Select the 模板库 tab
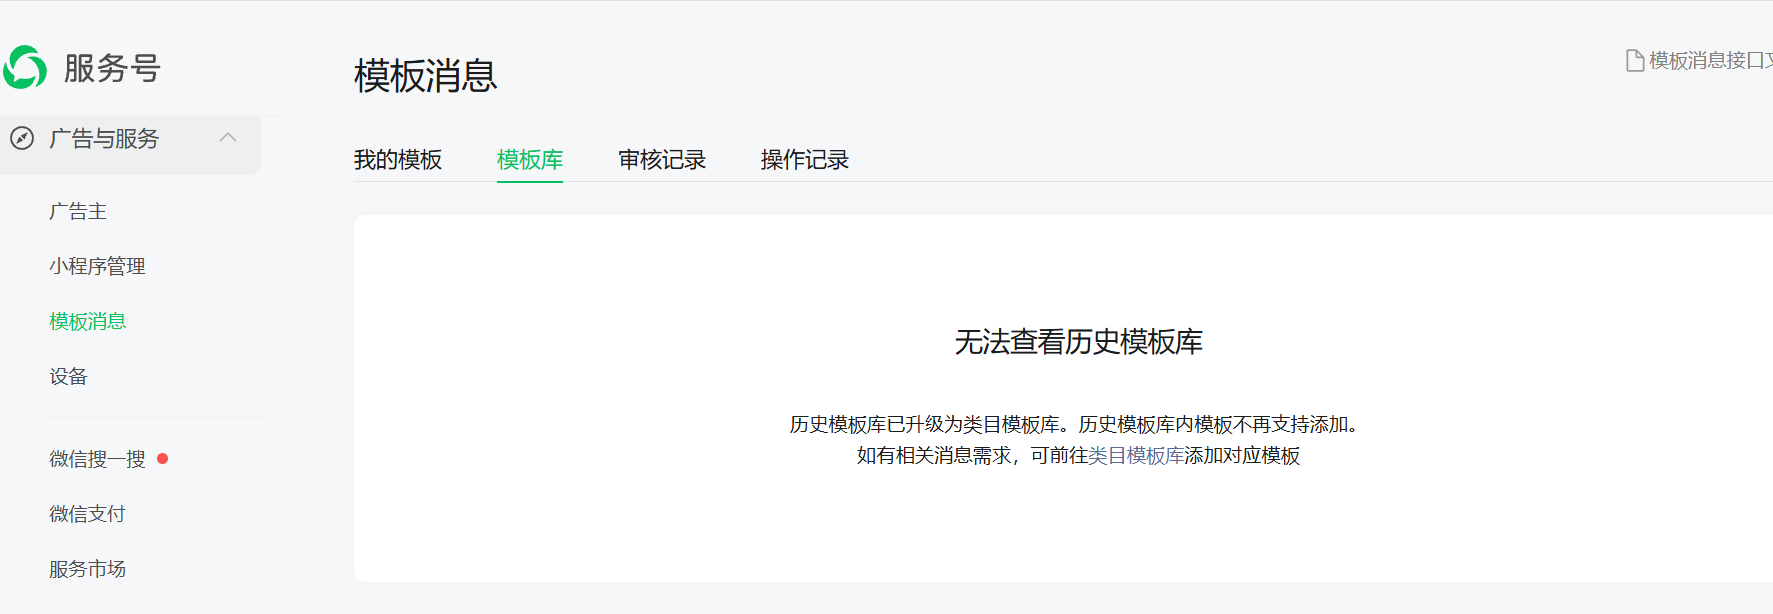The image size is (1773, 614). click(530, 160)
